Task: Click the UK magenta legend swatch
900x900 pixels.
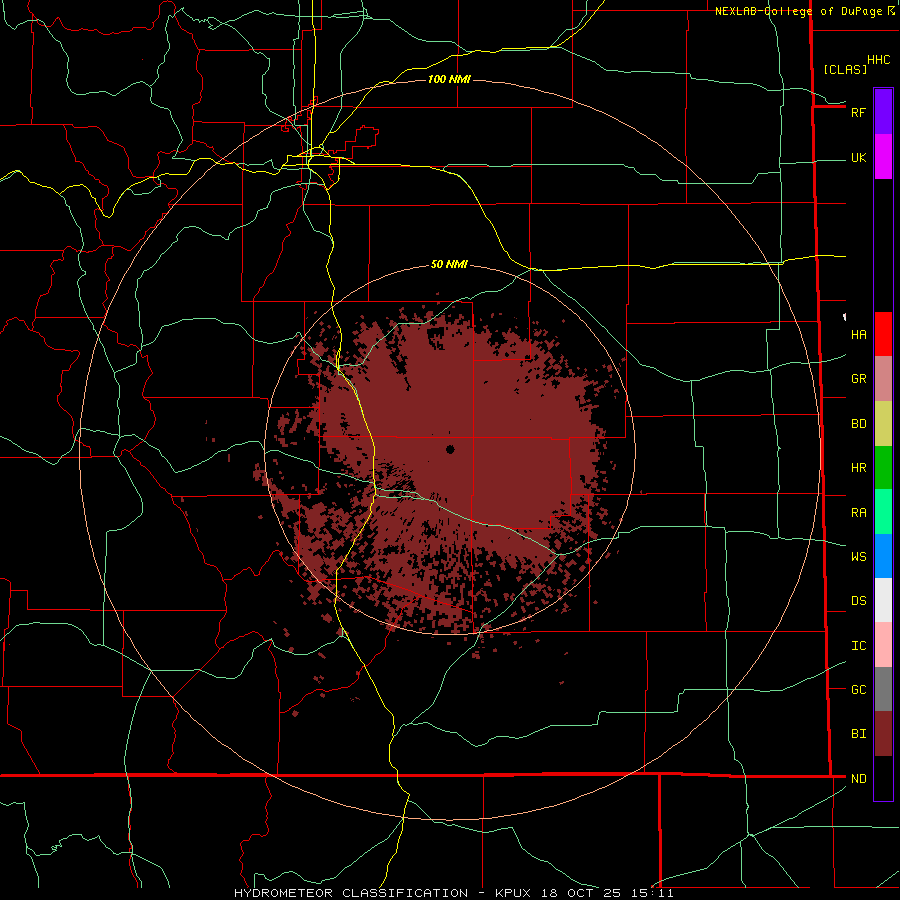Action: tap(883, 157)
